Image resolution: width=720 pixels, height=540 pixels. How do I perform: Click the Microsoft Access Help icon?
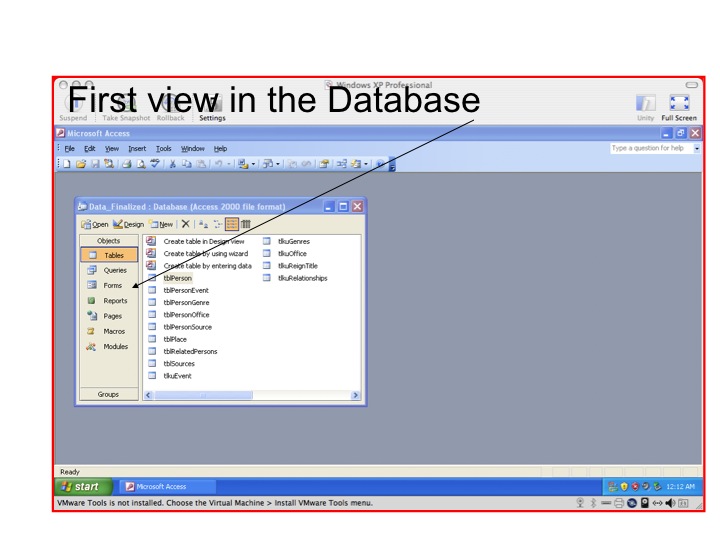click(380, 164)
